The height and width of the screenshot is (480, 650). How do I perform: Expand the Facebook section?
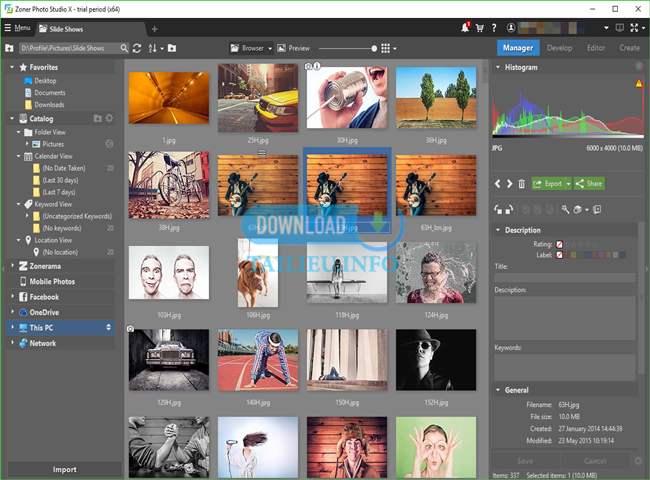(x=12, y=297)
